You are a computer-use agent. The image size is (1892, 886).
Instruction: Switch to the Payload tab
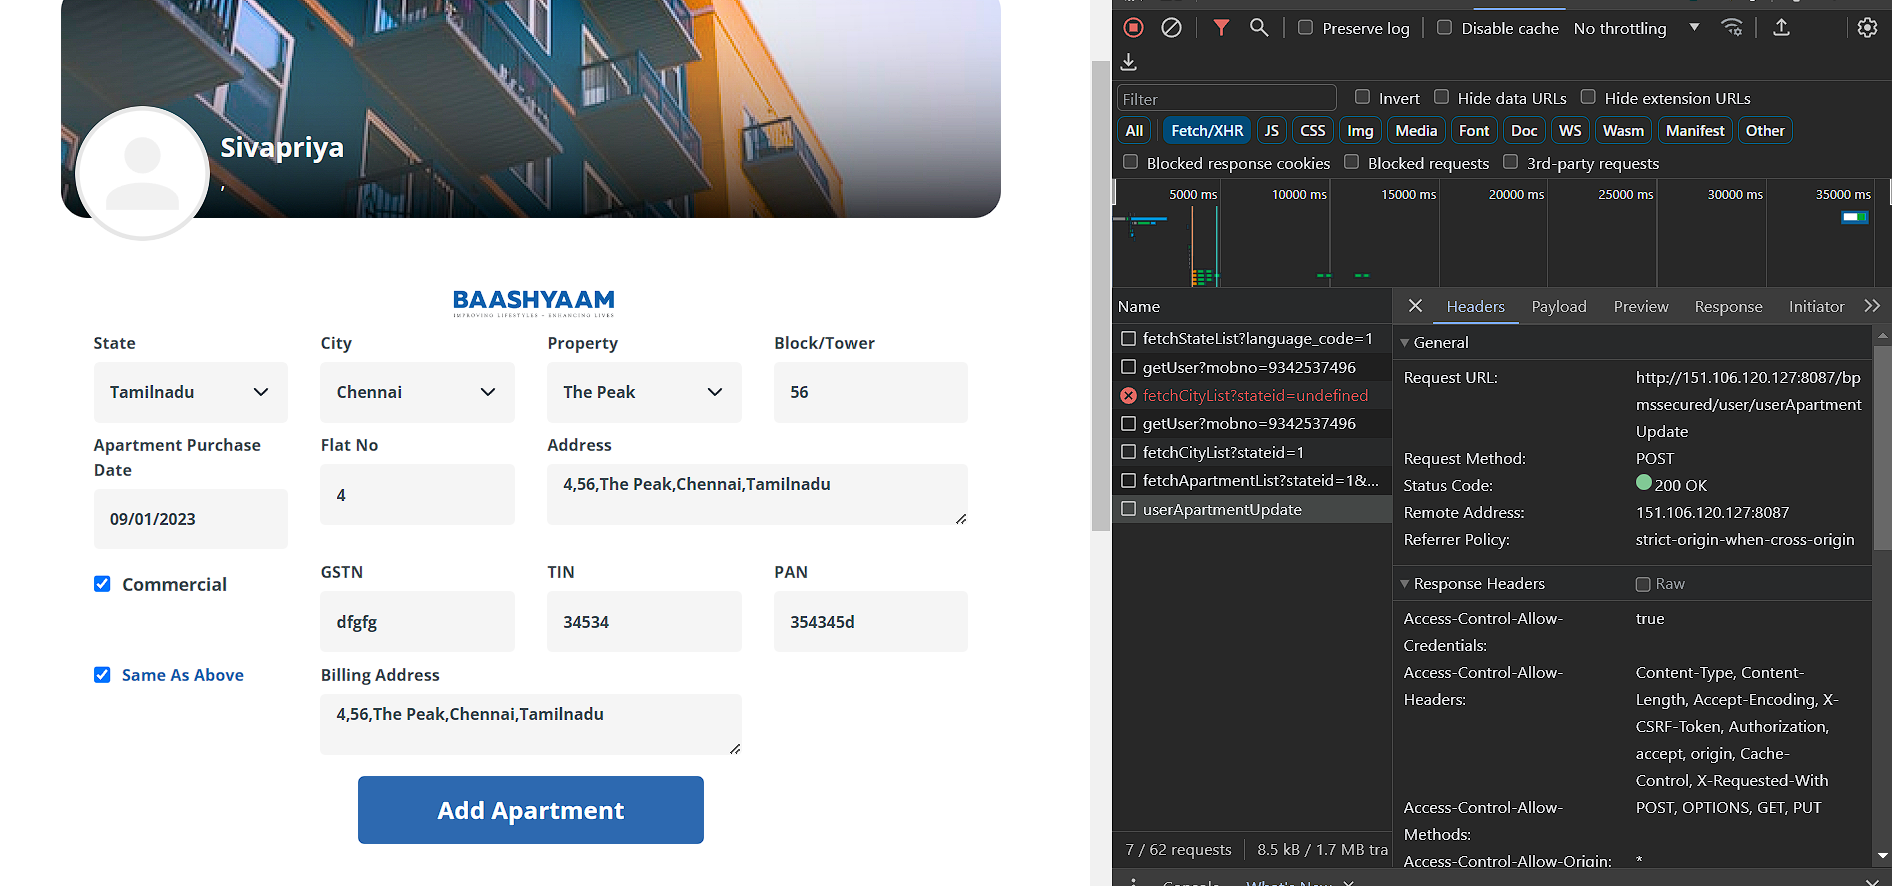point(1558,306)
